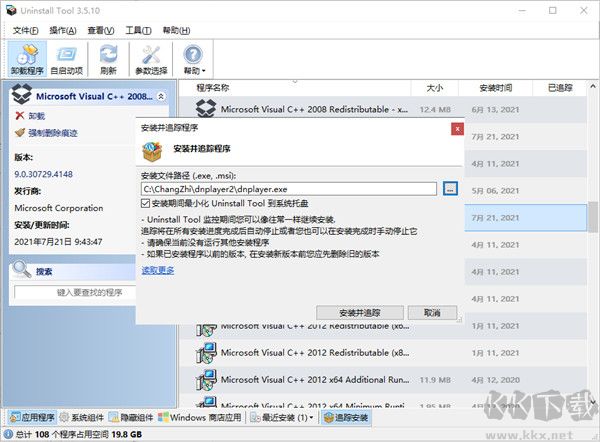The width and height of the screenshot is (600, 442).
Task: Open the 文件(F) menu
Action: pos(26,30)
